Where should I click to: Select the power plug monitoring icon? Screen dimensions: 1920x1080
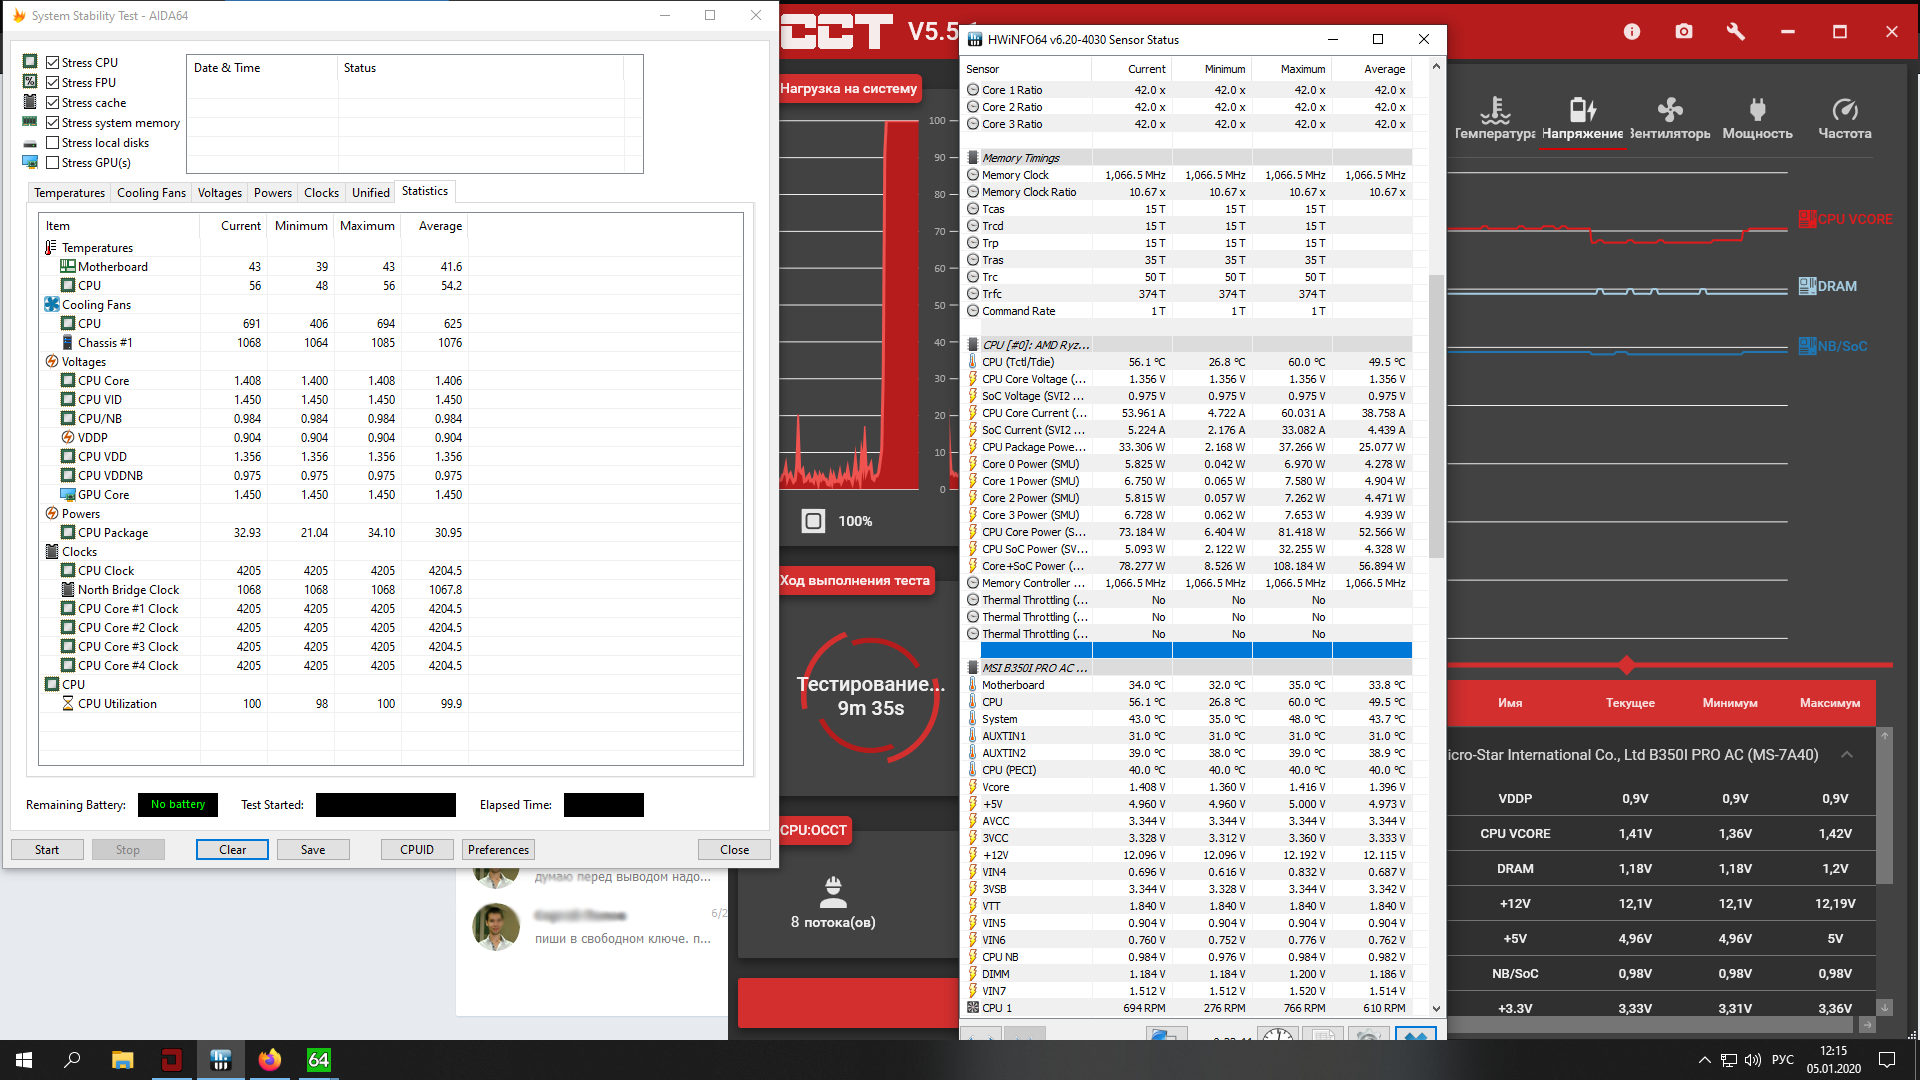coord(1757,110)
